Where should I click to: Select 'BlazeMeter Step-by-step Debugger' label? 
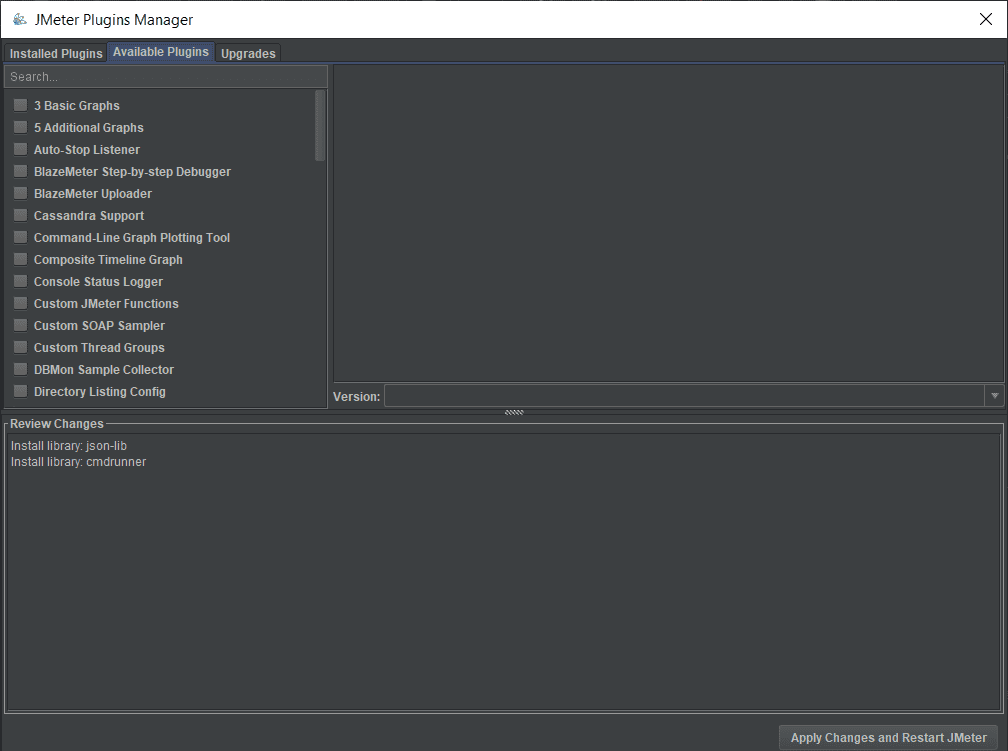pos(132,172)
